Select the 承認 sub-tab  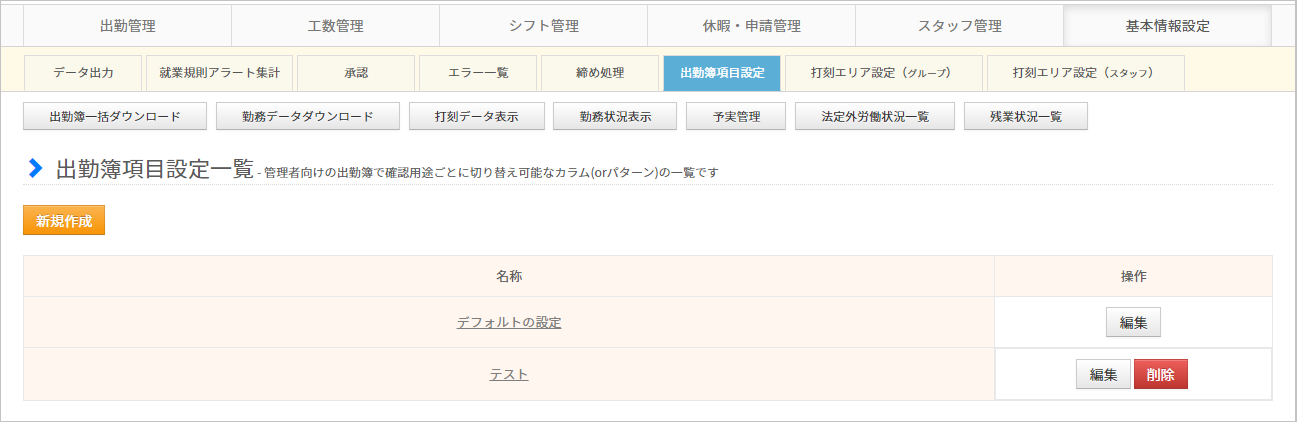coord(356,73)
